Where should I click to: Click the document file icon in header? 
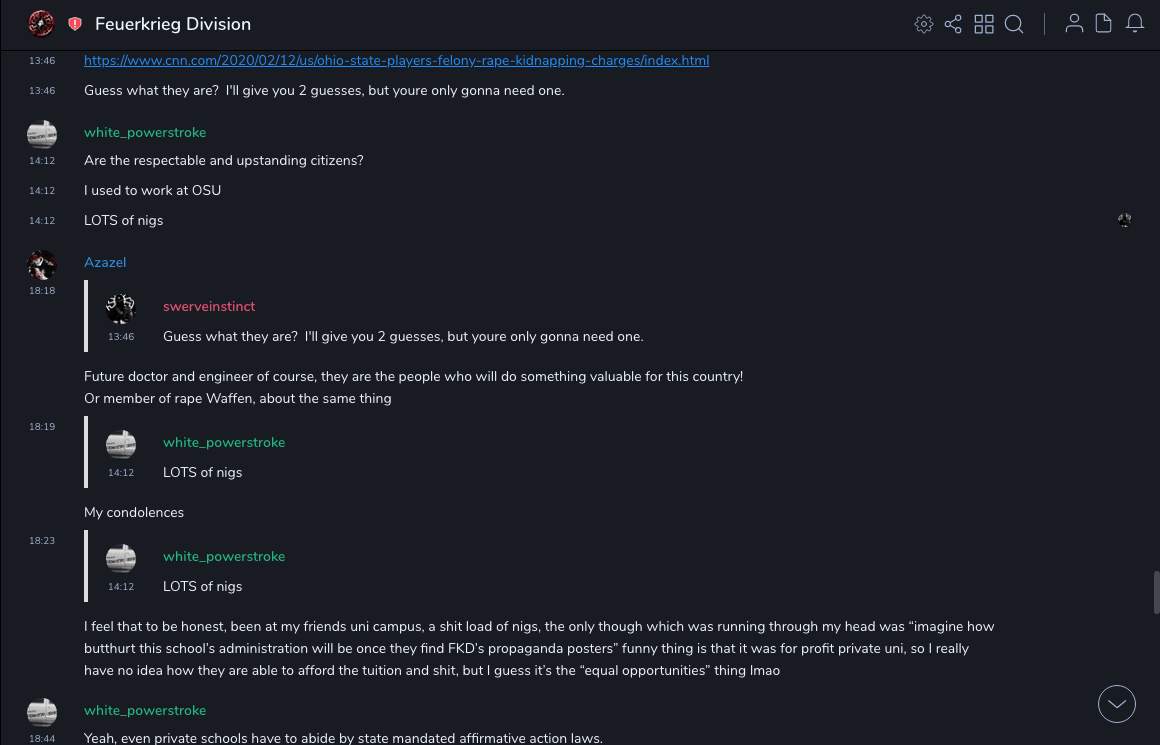point(1104,24)
